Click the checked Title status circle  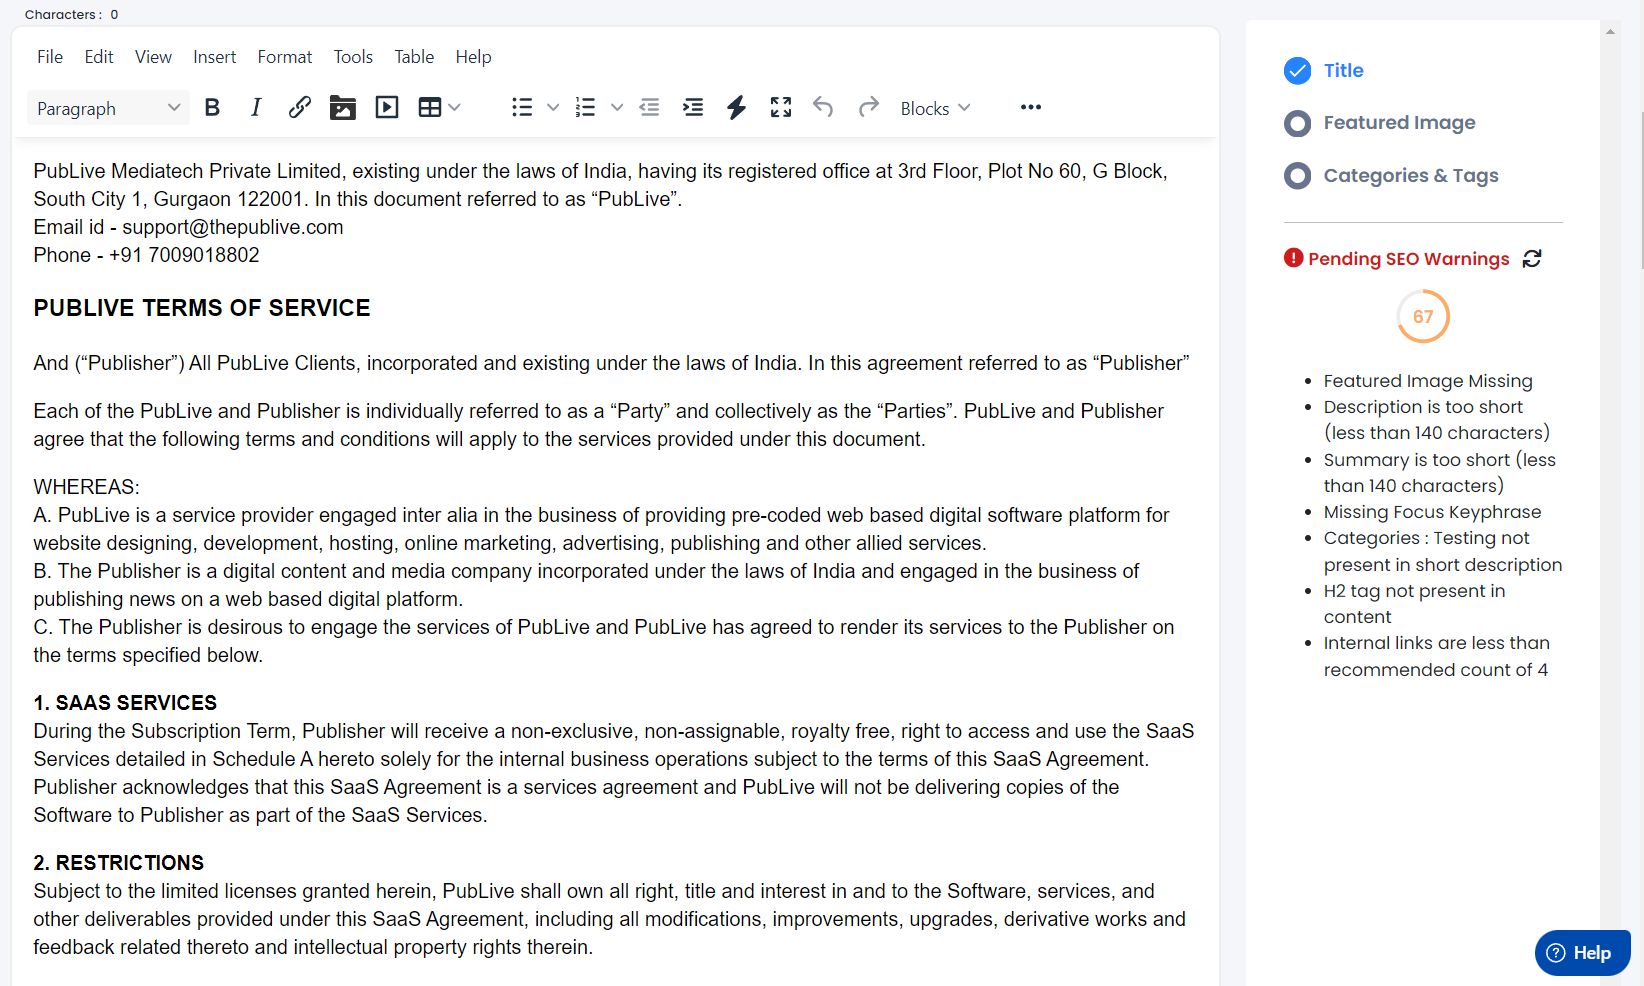click(1297, 71)
